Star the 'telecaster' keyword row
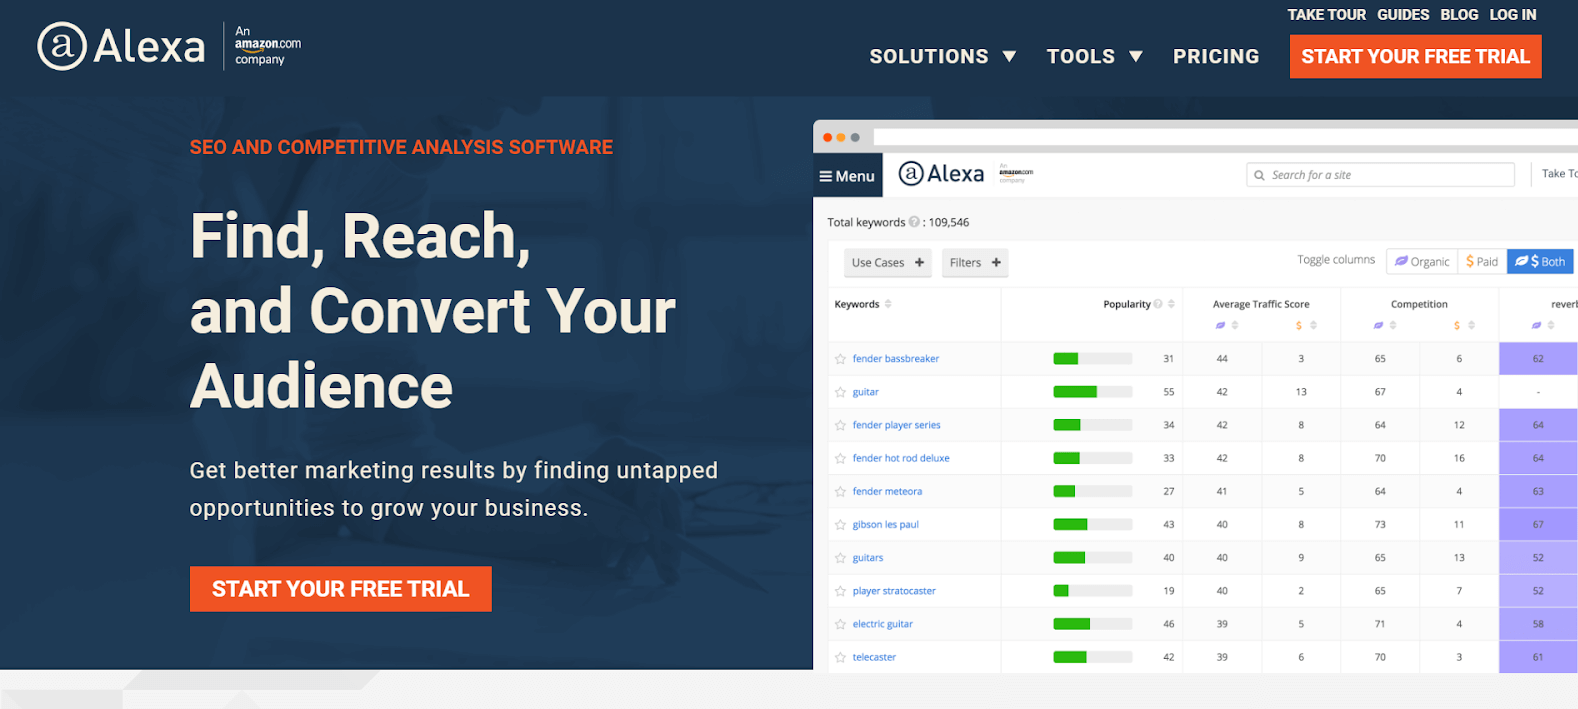The image size is (1578, 709). 840,657
